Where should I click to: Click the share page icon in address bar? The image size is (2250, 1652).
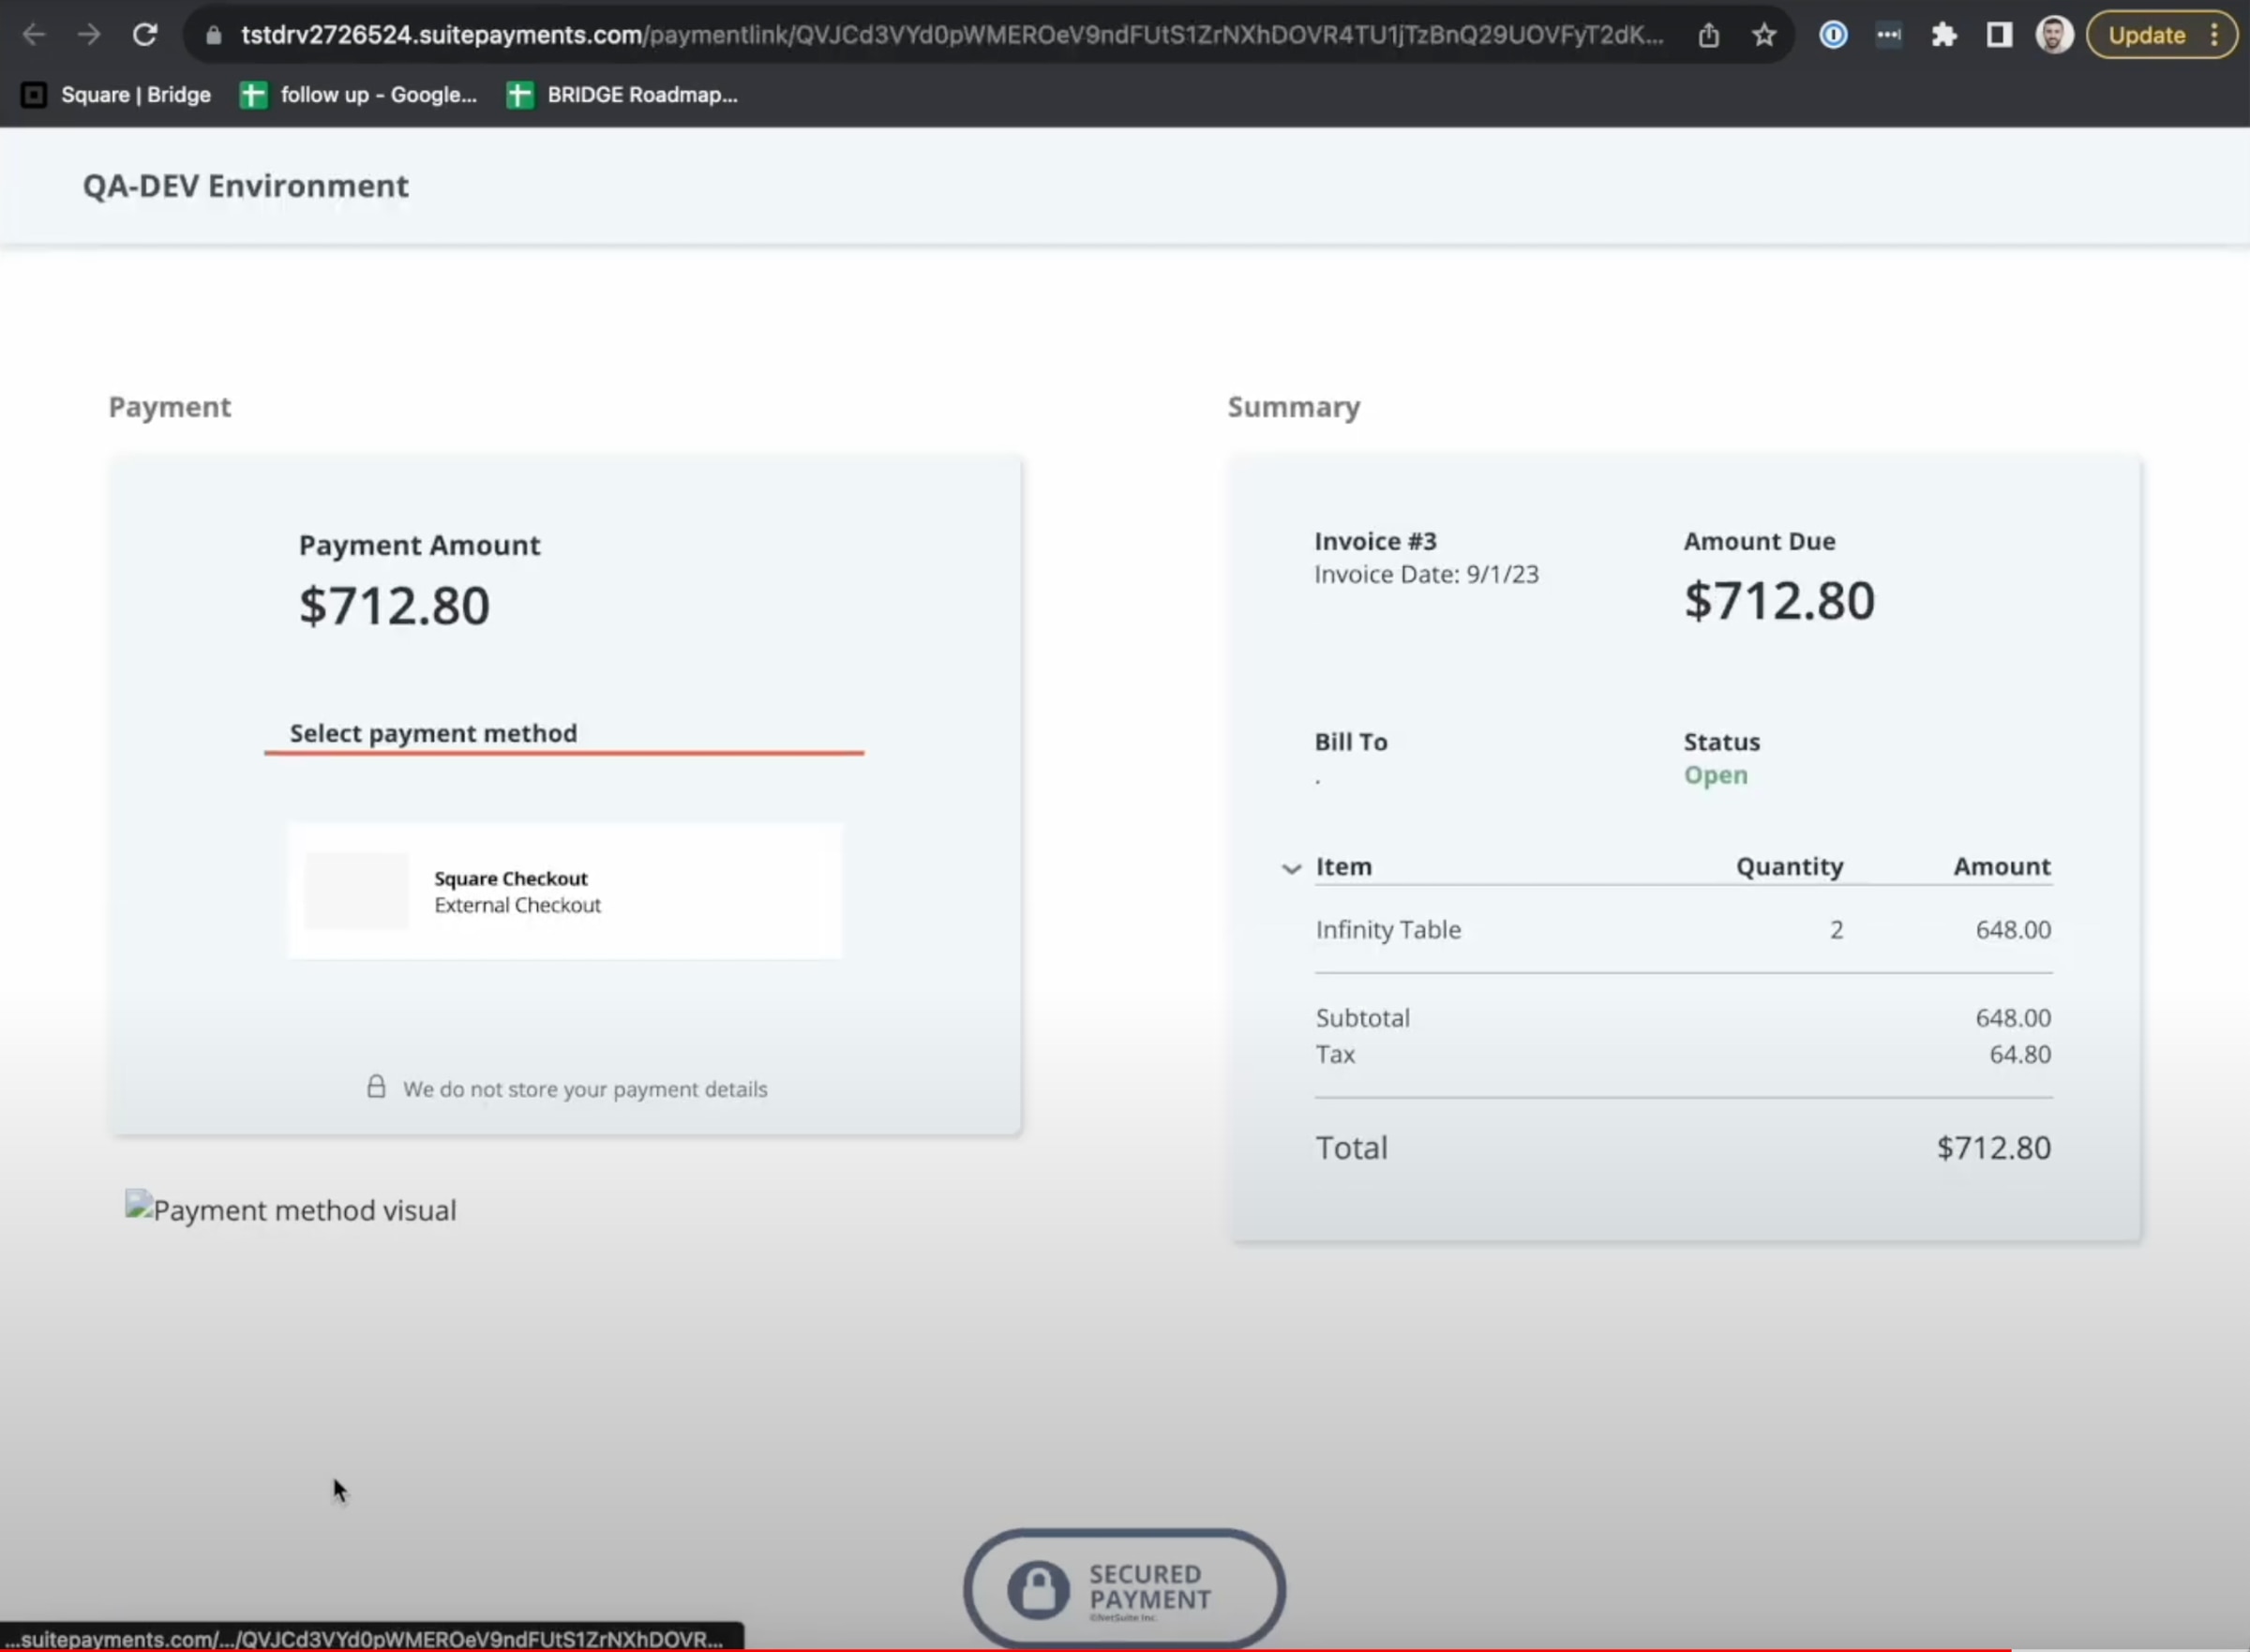1708,35
